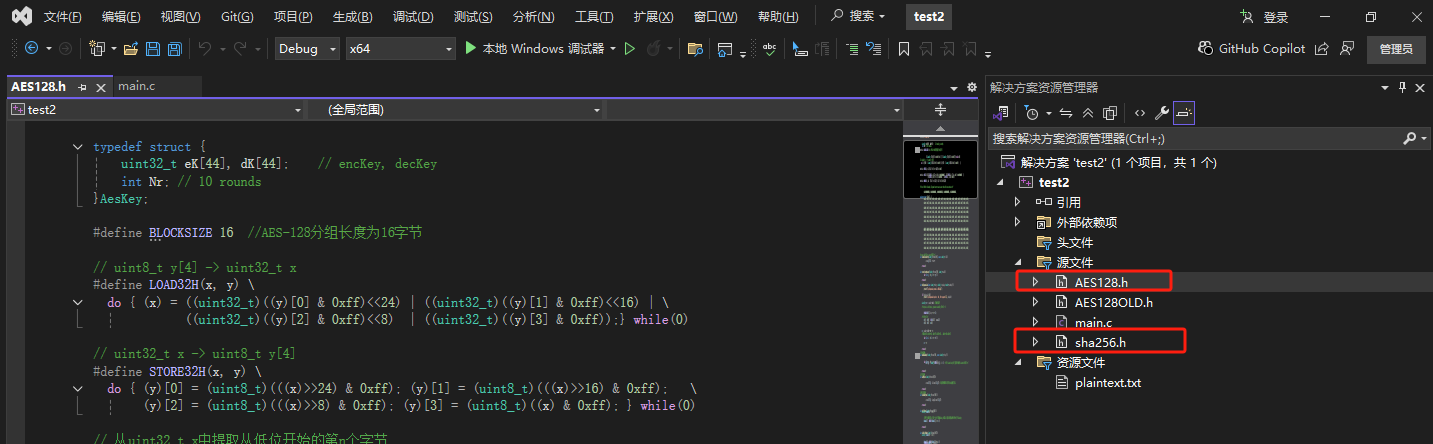
Task: Click the GitHub Copilot icon
Action: 1206,48
